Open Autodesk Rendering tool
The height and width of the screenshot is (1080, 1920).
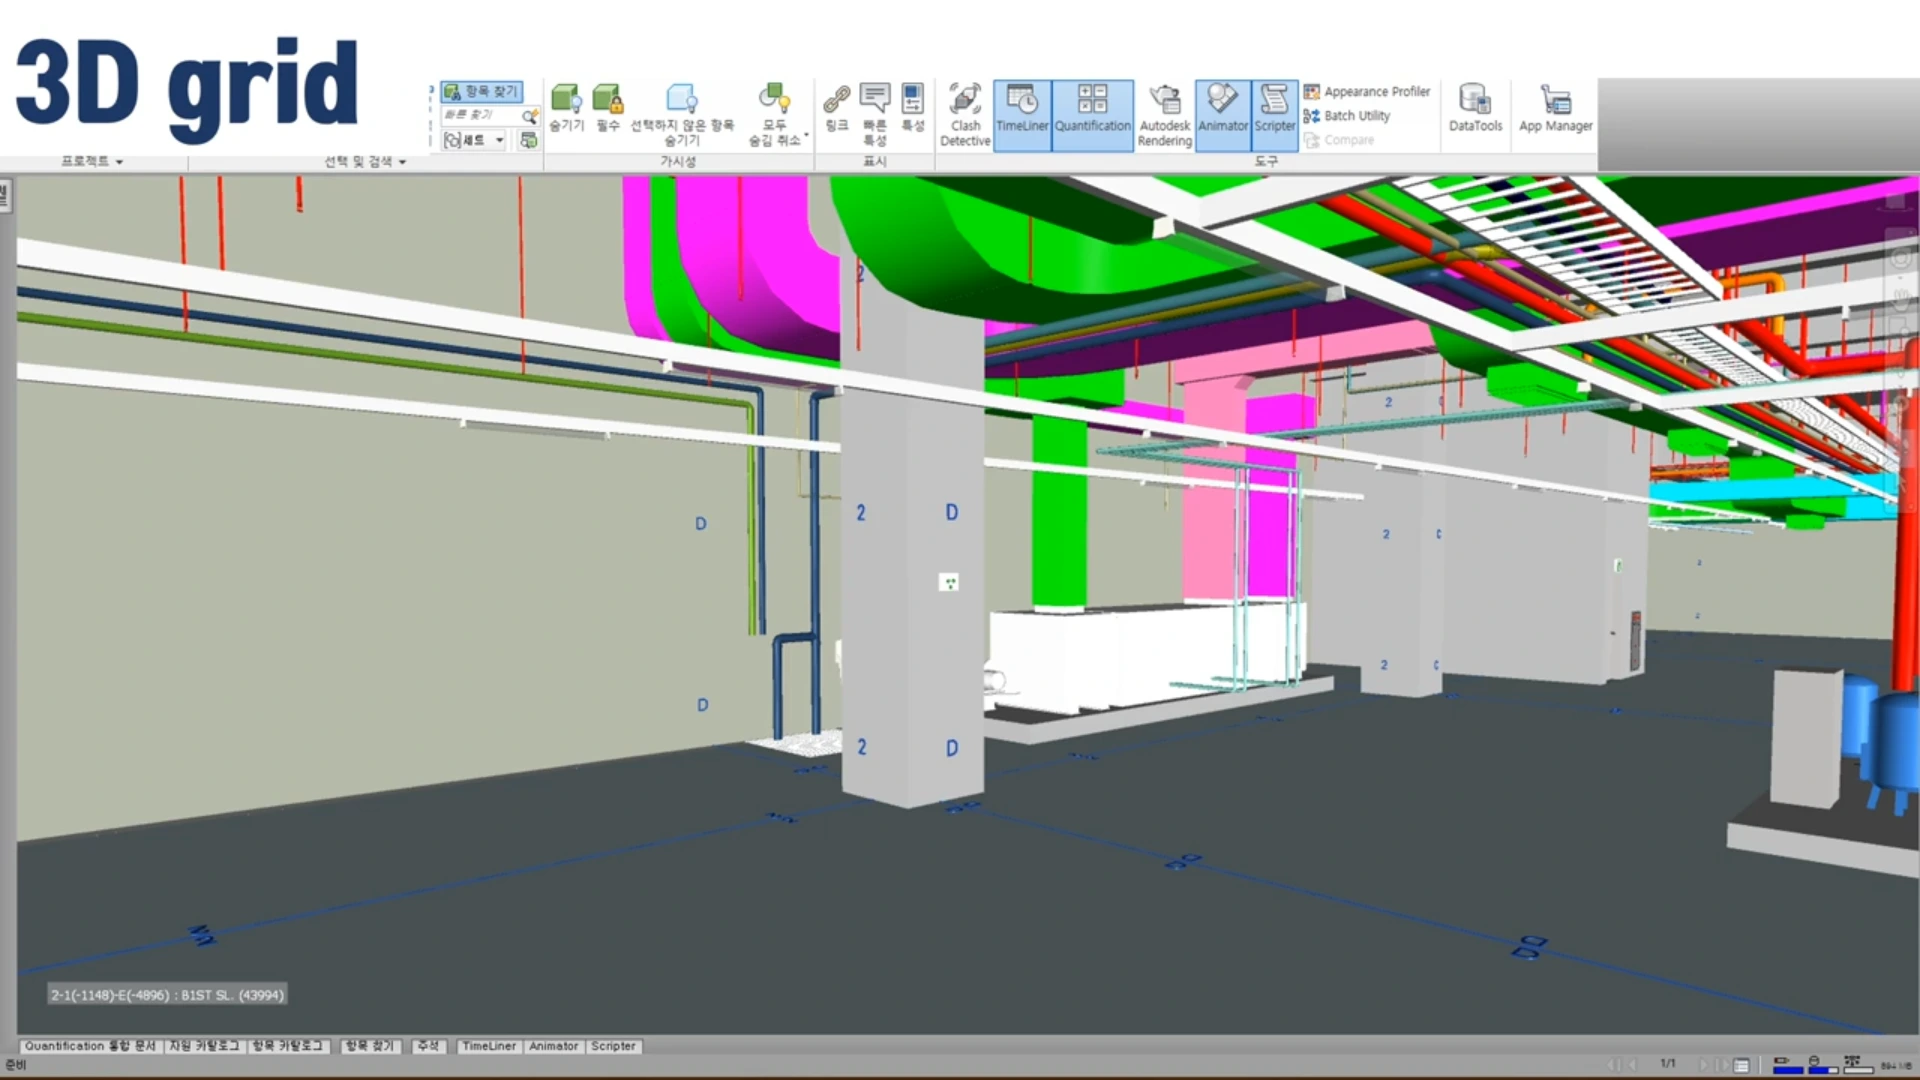[1165, 115]
